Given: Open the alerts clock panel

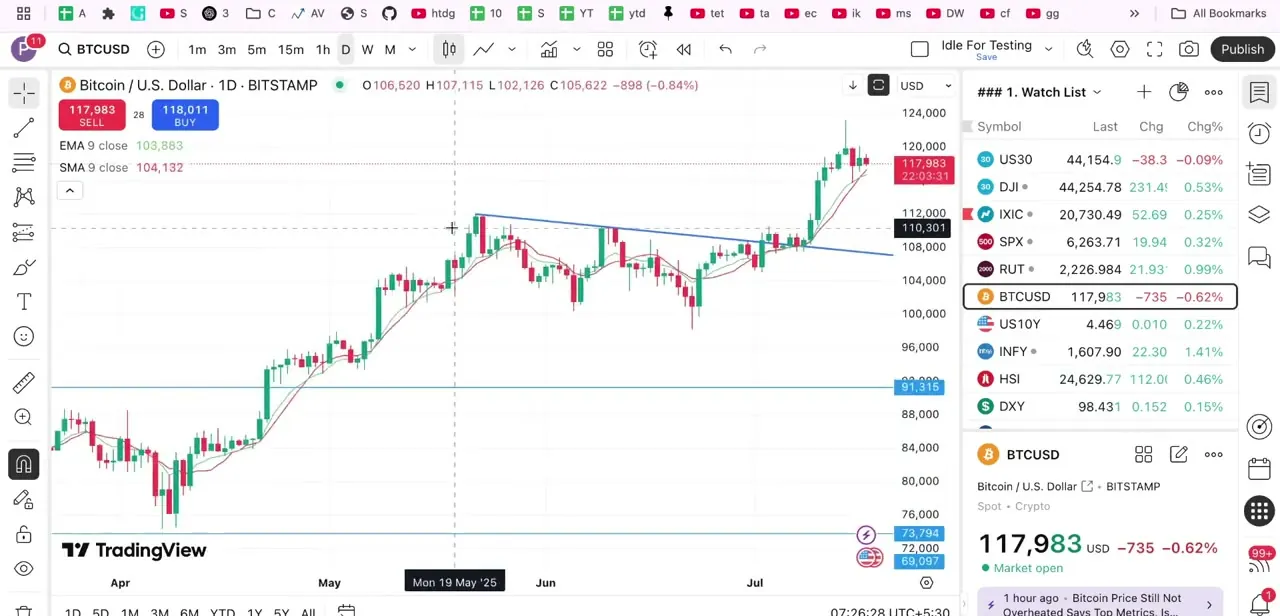Looking at the screenshot, I should [x=1259, y=133].
